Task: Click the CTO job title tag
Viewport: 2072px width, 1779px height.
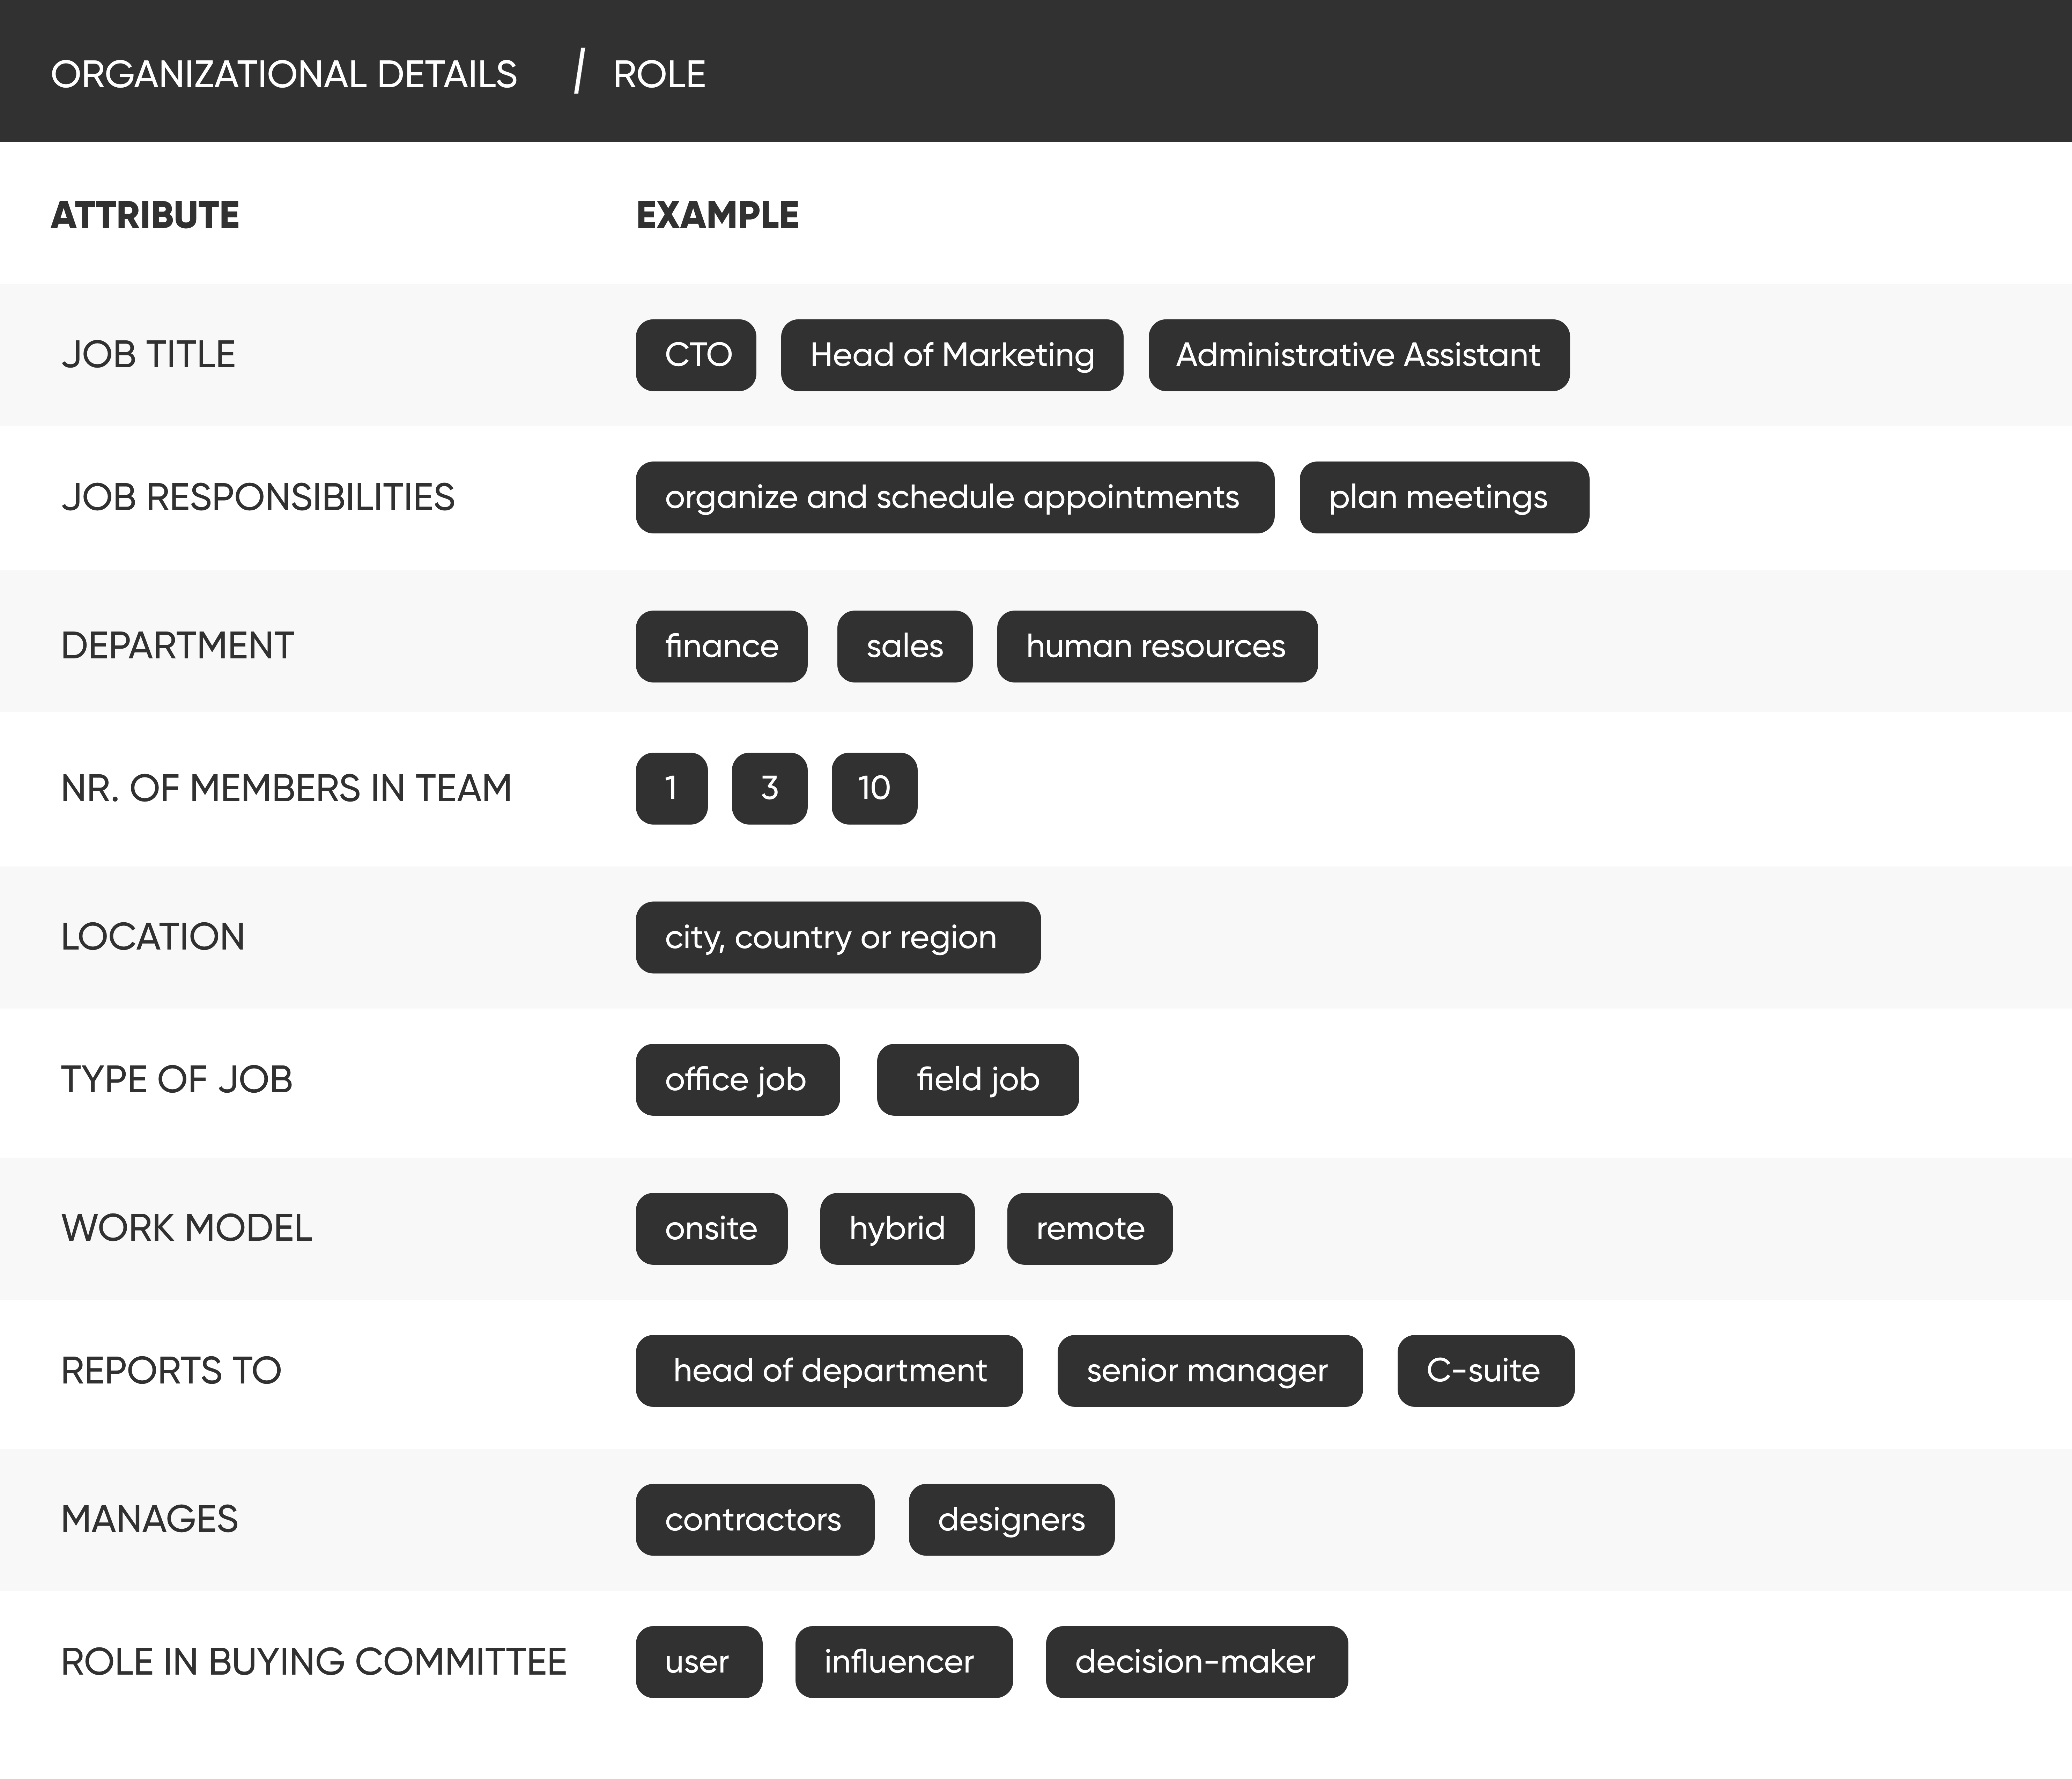Action: coord(696,355)
